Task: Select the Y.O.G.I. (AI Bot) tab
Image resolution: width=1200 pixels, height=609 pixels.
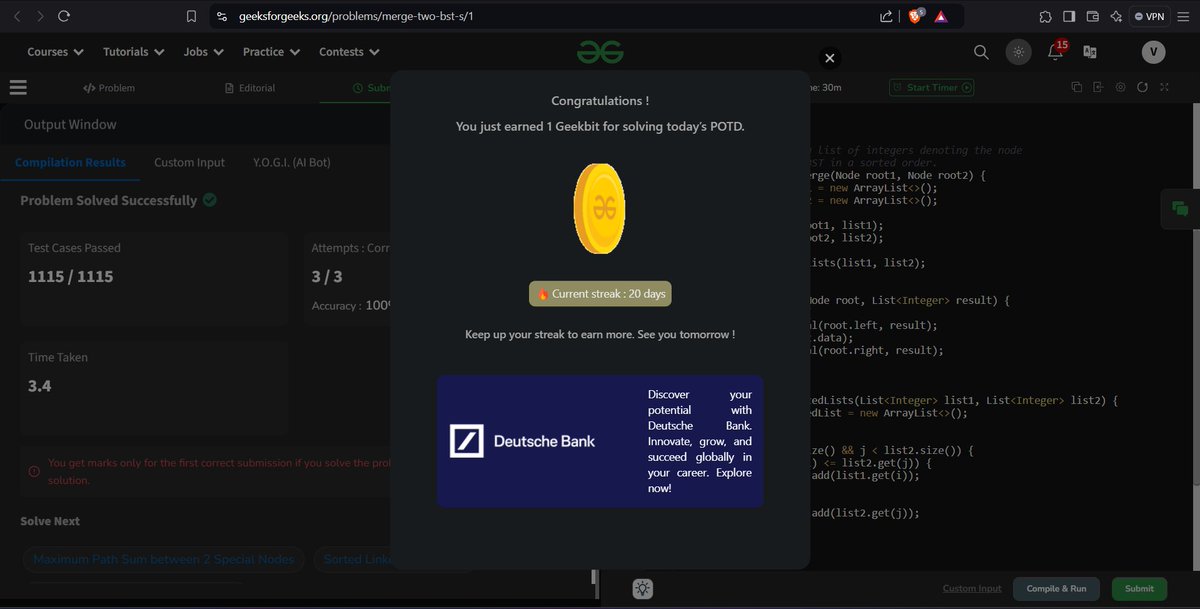Action: [x=291, y=162]
